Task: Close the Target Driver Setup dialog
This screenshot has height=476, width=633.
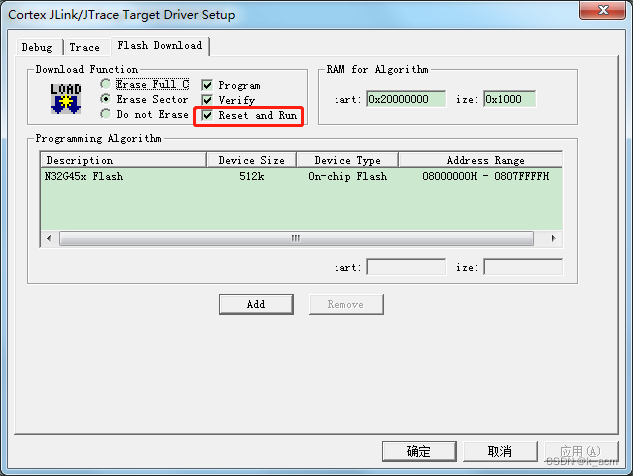Action: (603, 10)
